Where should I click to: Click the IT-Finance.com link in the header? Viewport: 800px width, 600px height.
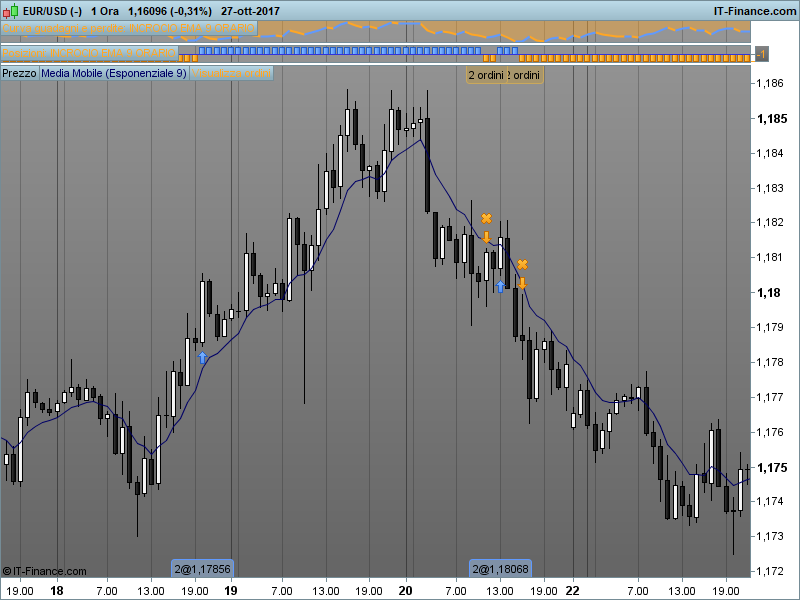point(755,11)
